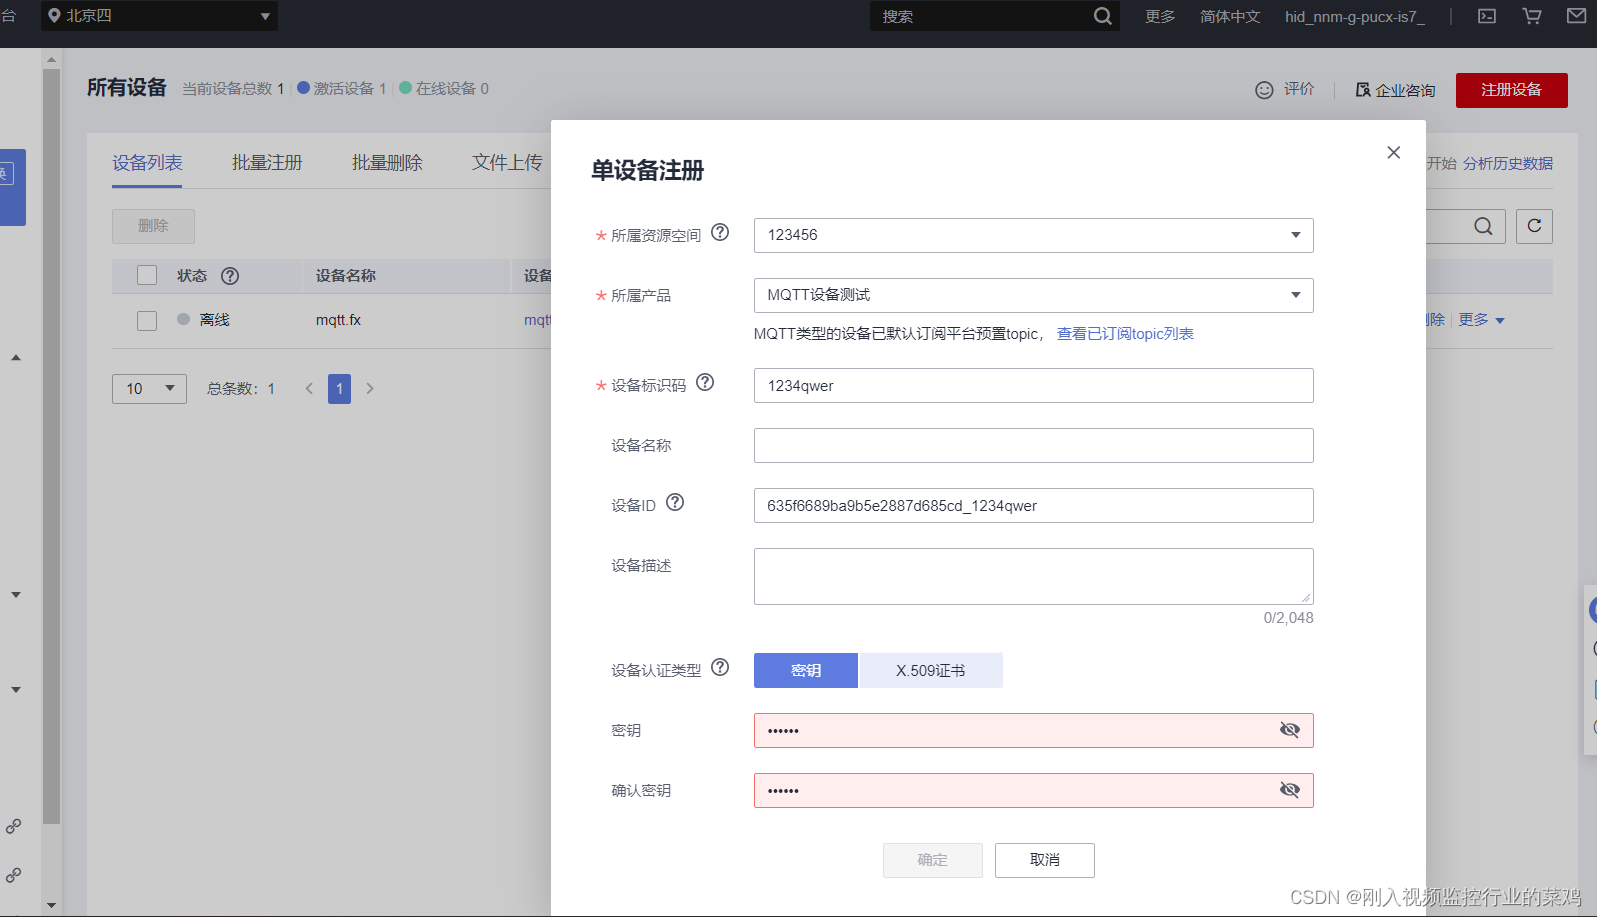This screenshot has height=917, width=1597.
Task: Click the 设备描述 text area
Action: pos(1033,576)
